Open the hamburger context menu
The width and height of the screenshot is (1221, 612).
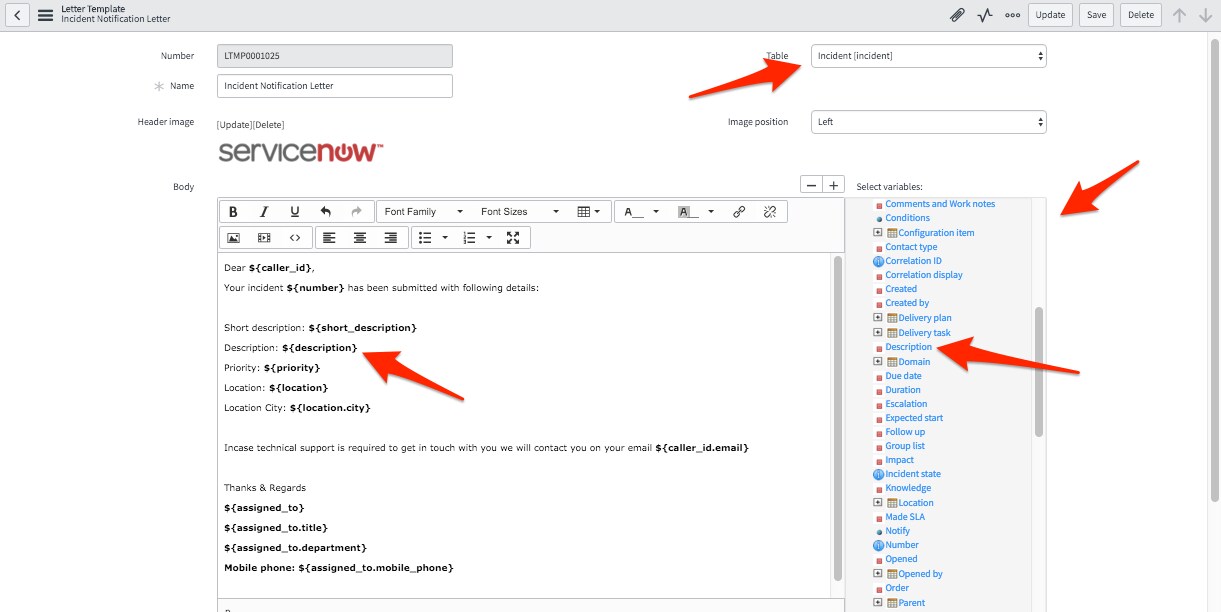point(45,15)
